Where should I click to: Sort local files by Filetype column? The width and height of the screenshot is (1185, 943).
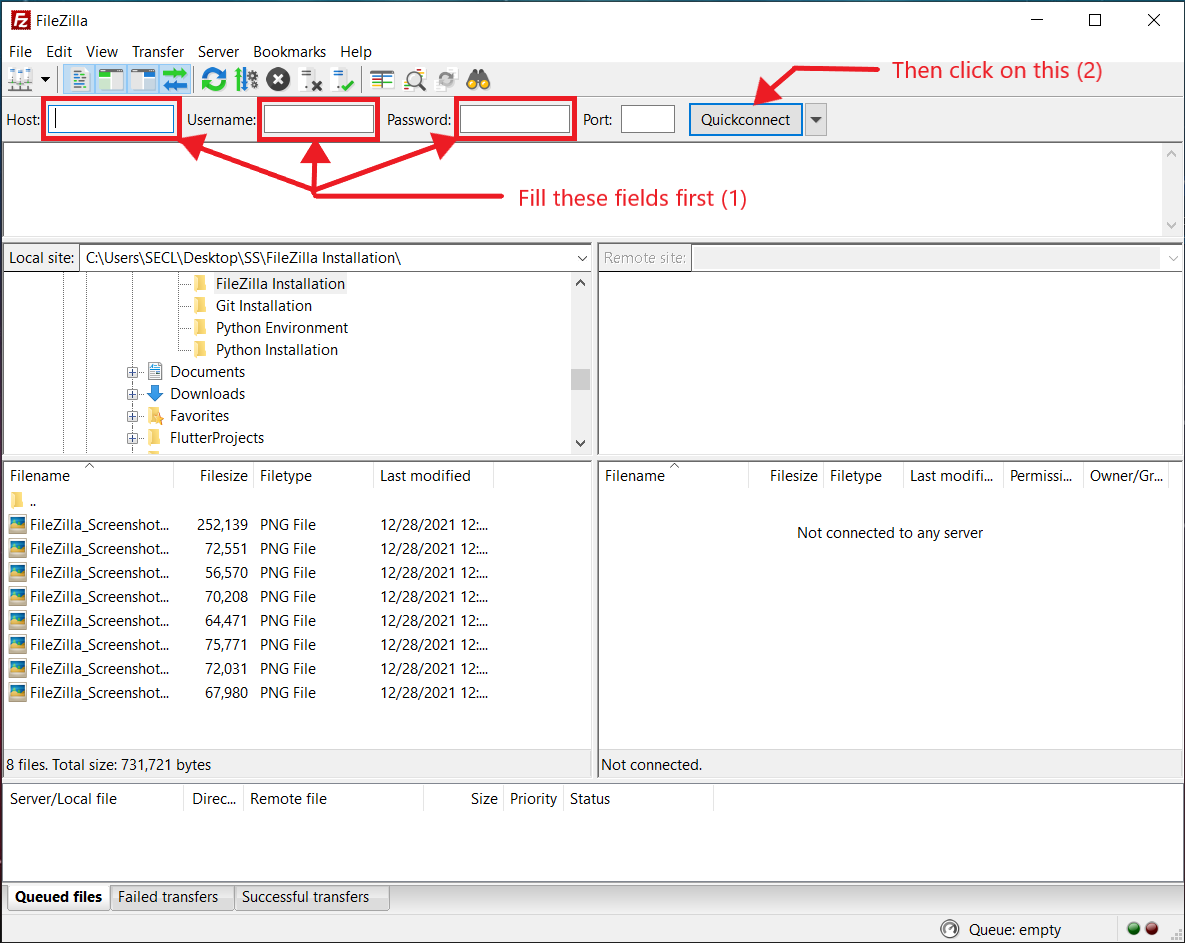coord(314,475)
